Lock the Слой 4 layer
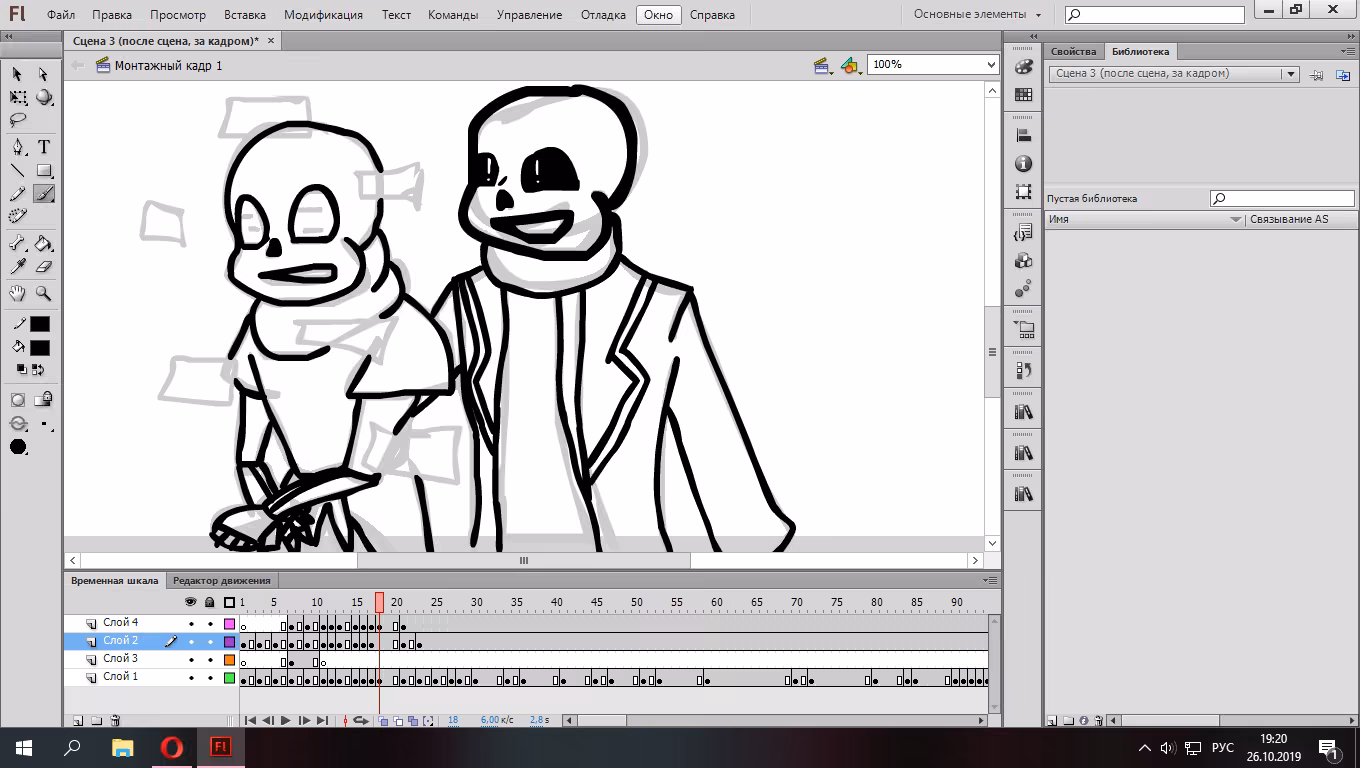 (210, 623)
